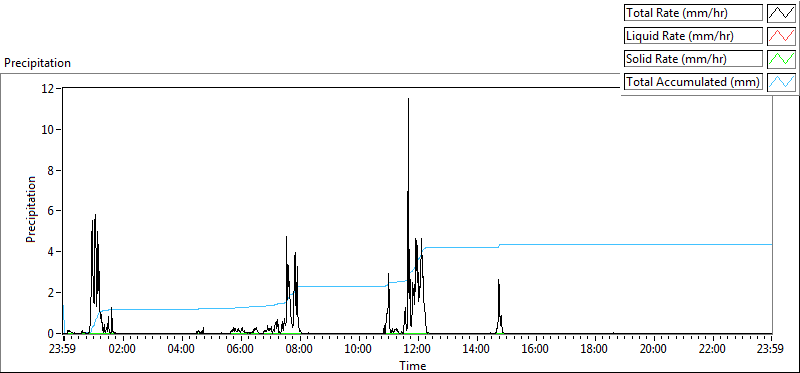This screenshot has height=373, width=800.
Task: Click the 08:00 time axis label
Action: 300,350
